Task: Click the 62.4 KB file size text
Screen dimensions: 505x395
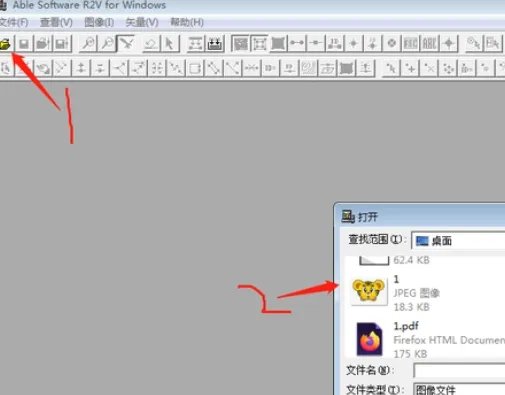Action: tap(411, 260)
